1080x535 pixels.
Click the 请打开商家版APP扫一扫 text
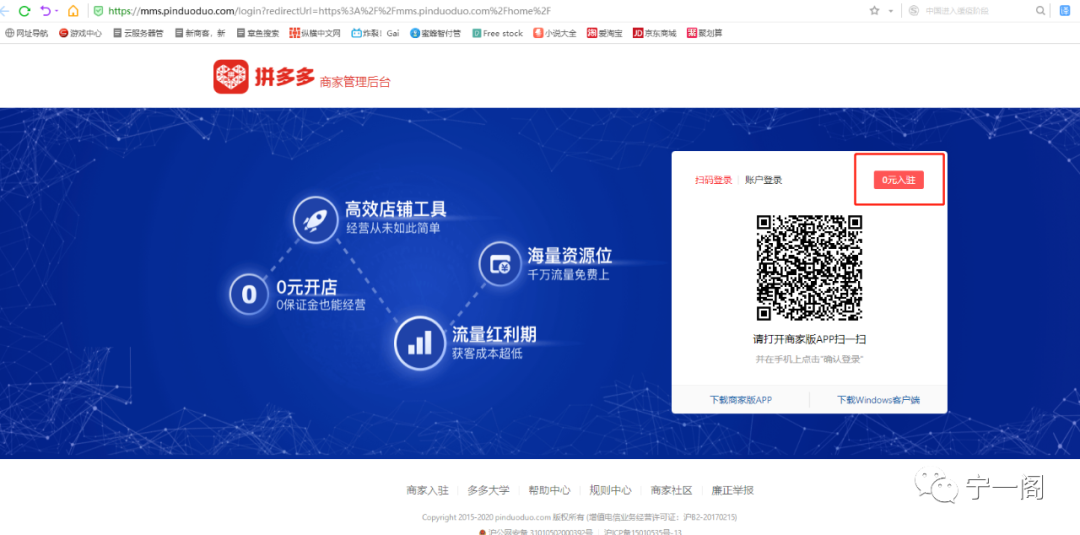[809, 339]
